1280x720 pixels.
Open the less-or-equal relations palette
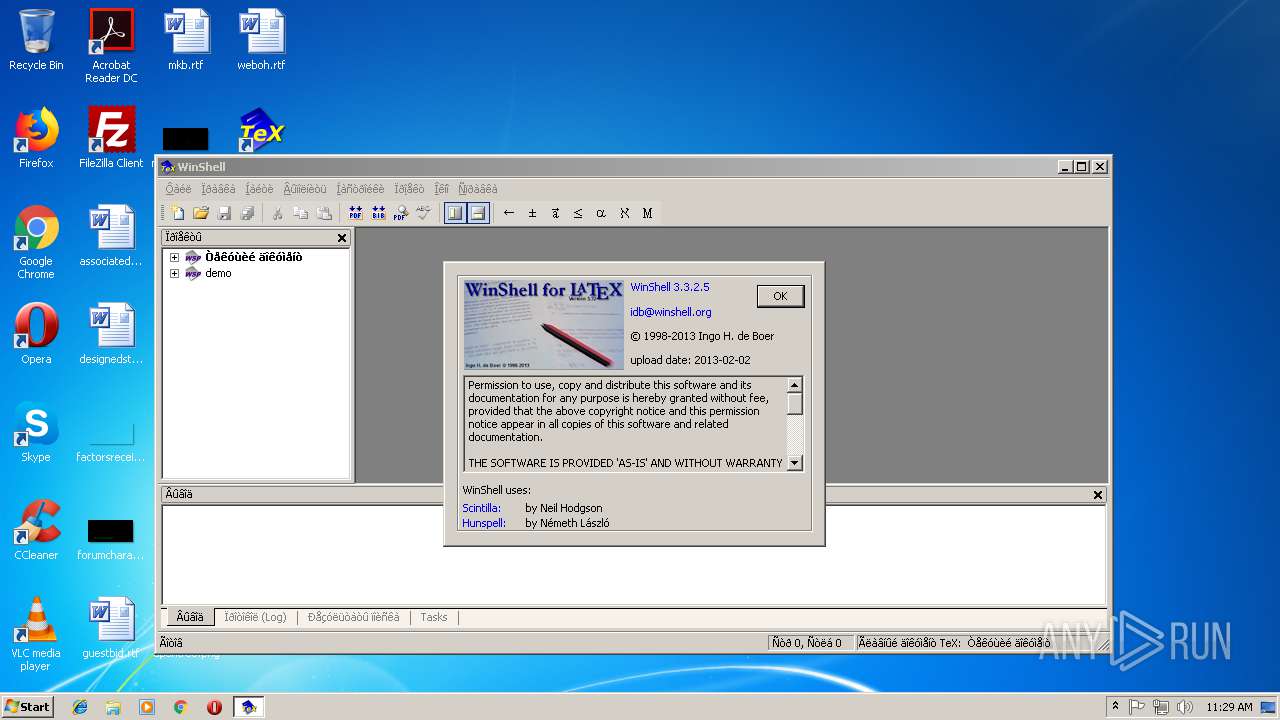tap(578, 213)
